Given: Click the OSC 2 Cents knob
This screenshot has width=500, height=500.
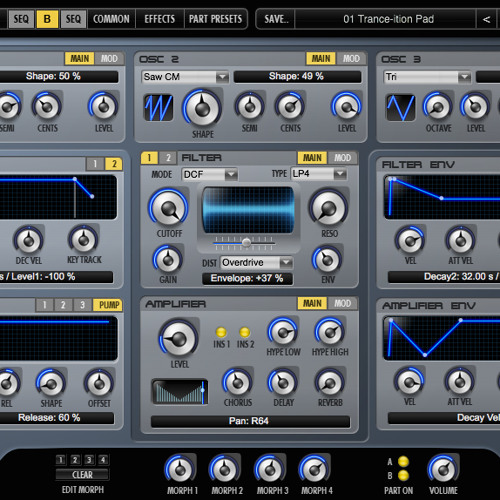Looking at the screenshot, I should (290, 107).
